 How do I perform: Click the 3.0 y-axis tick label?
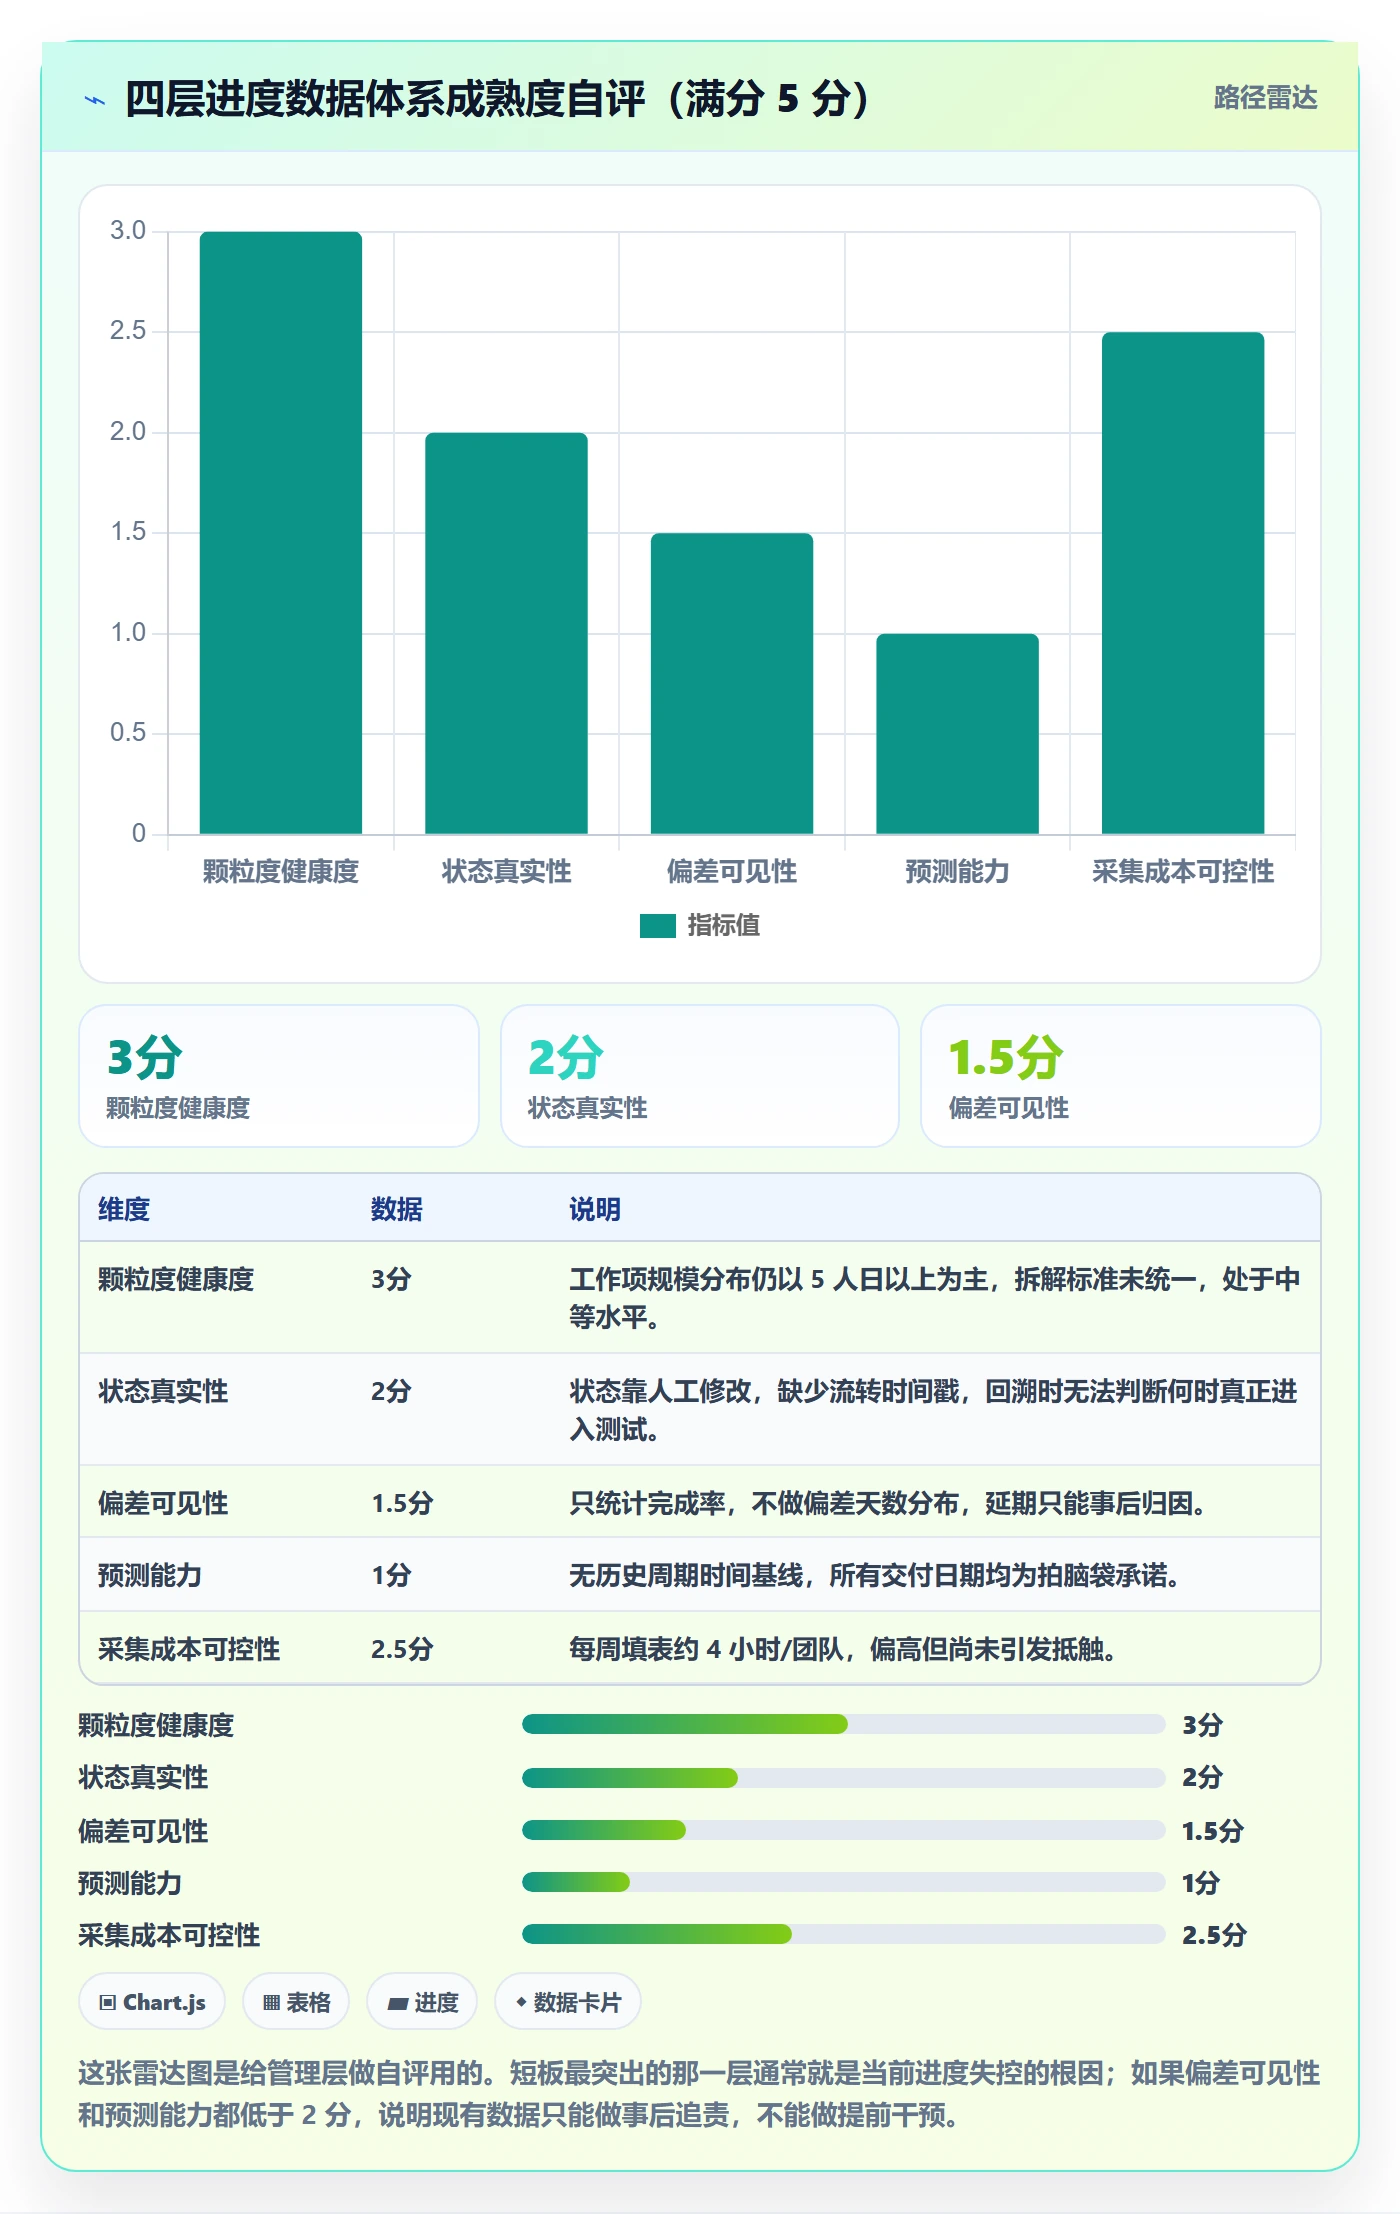128,231
